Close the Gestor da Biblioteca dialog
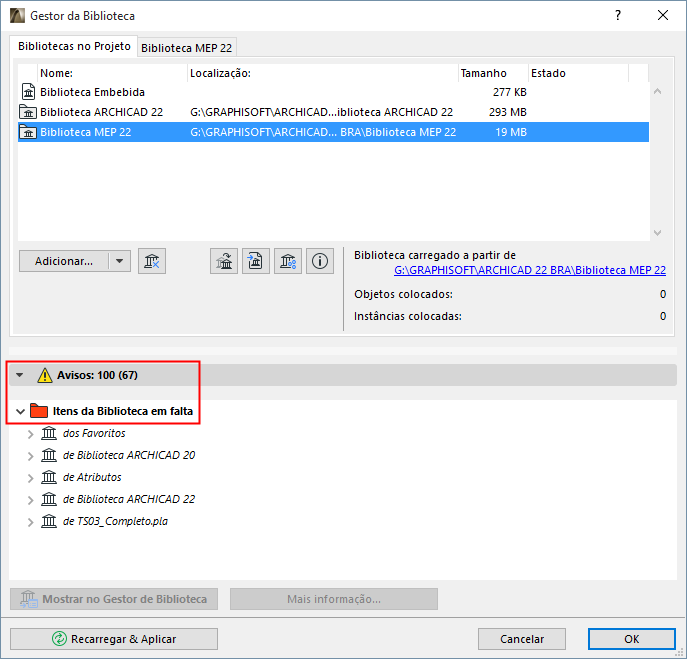 pyautogui.click(x=663, y=15)
